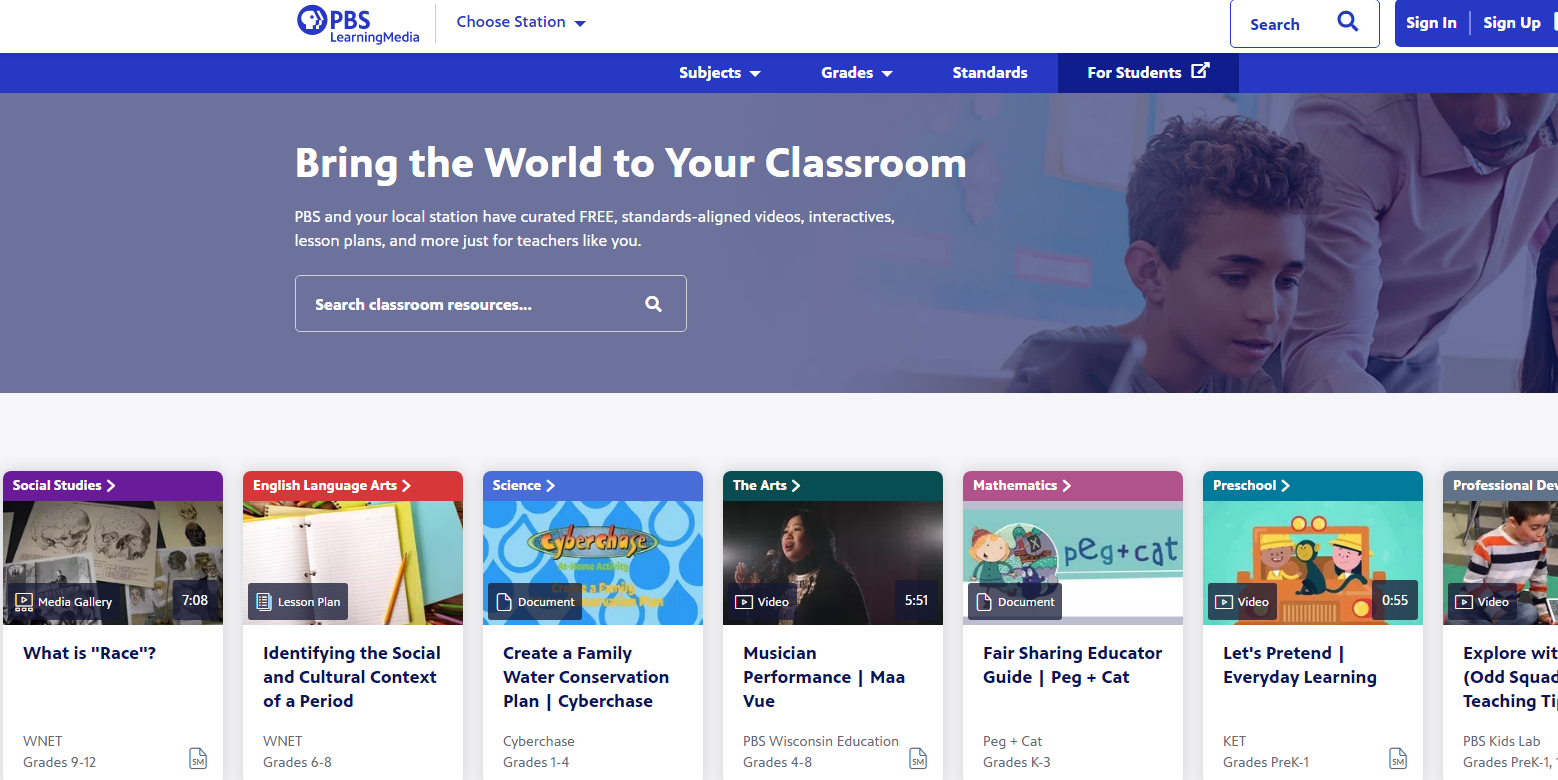This screenshot has height=780, width=1558.
Task: Click the support materials icon on Musician Performance card
Action: 917,759
